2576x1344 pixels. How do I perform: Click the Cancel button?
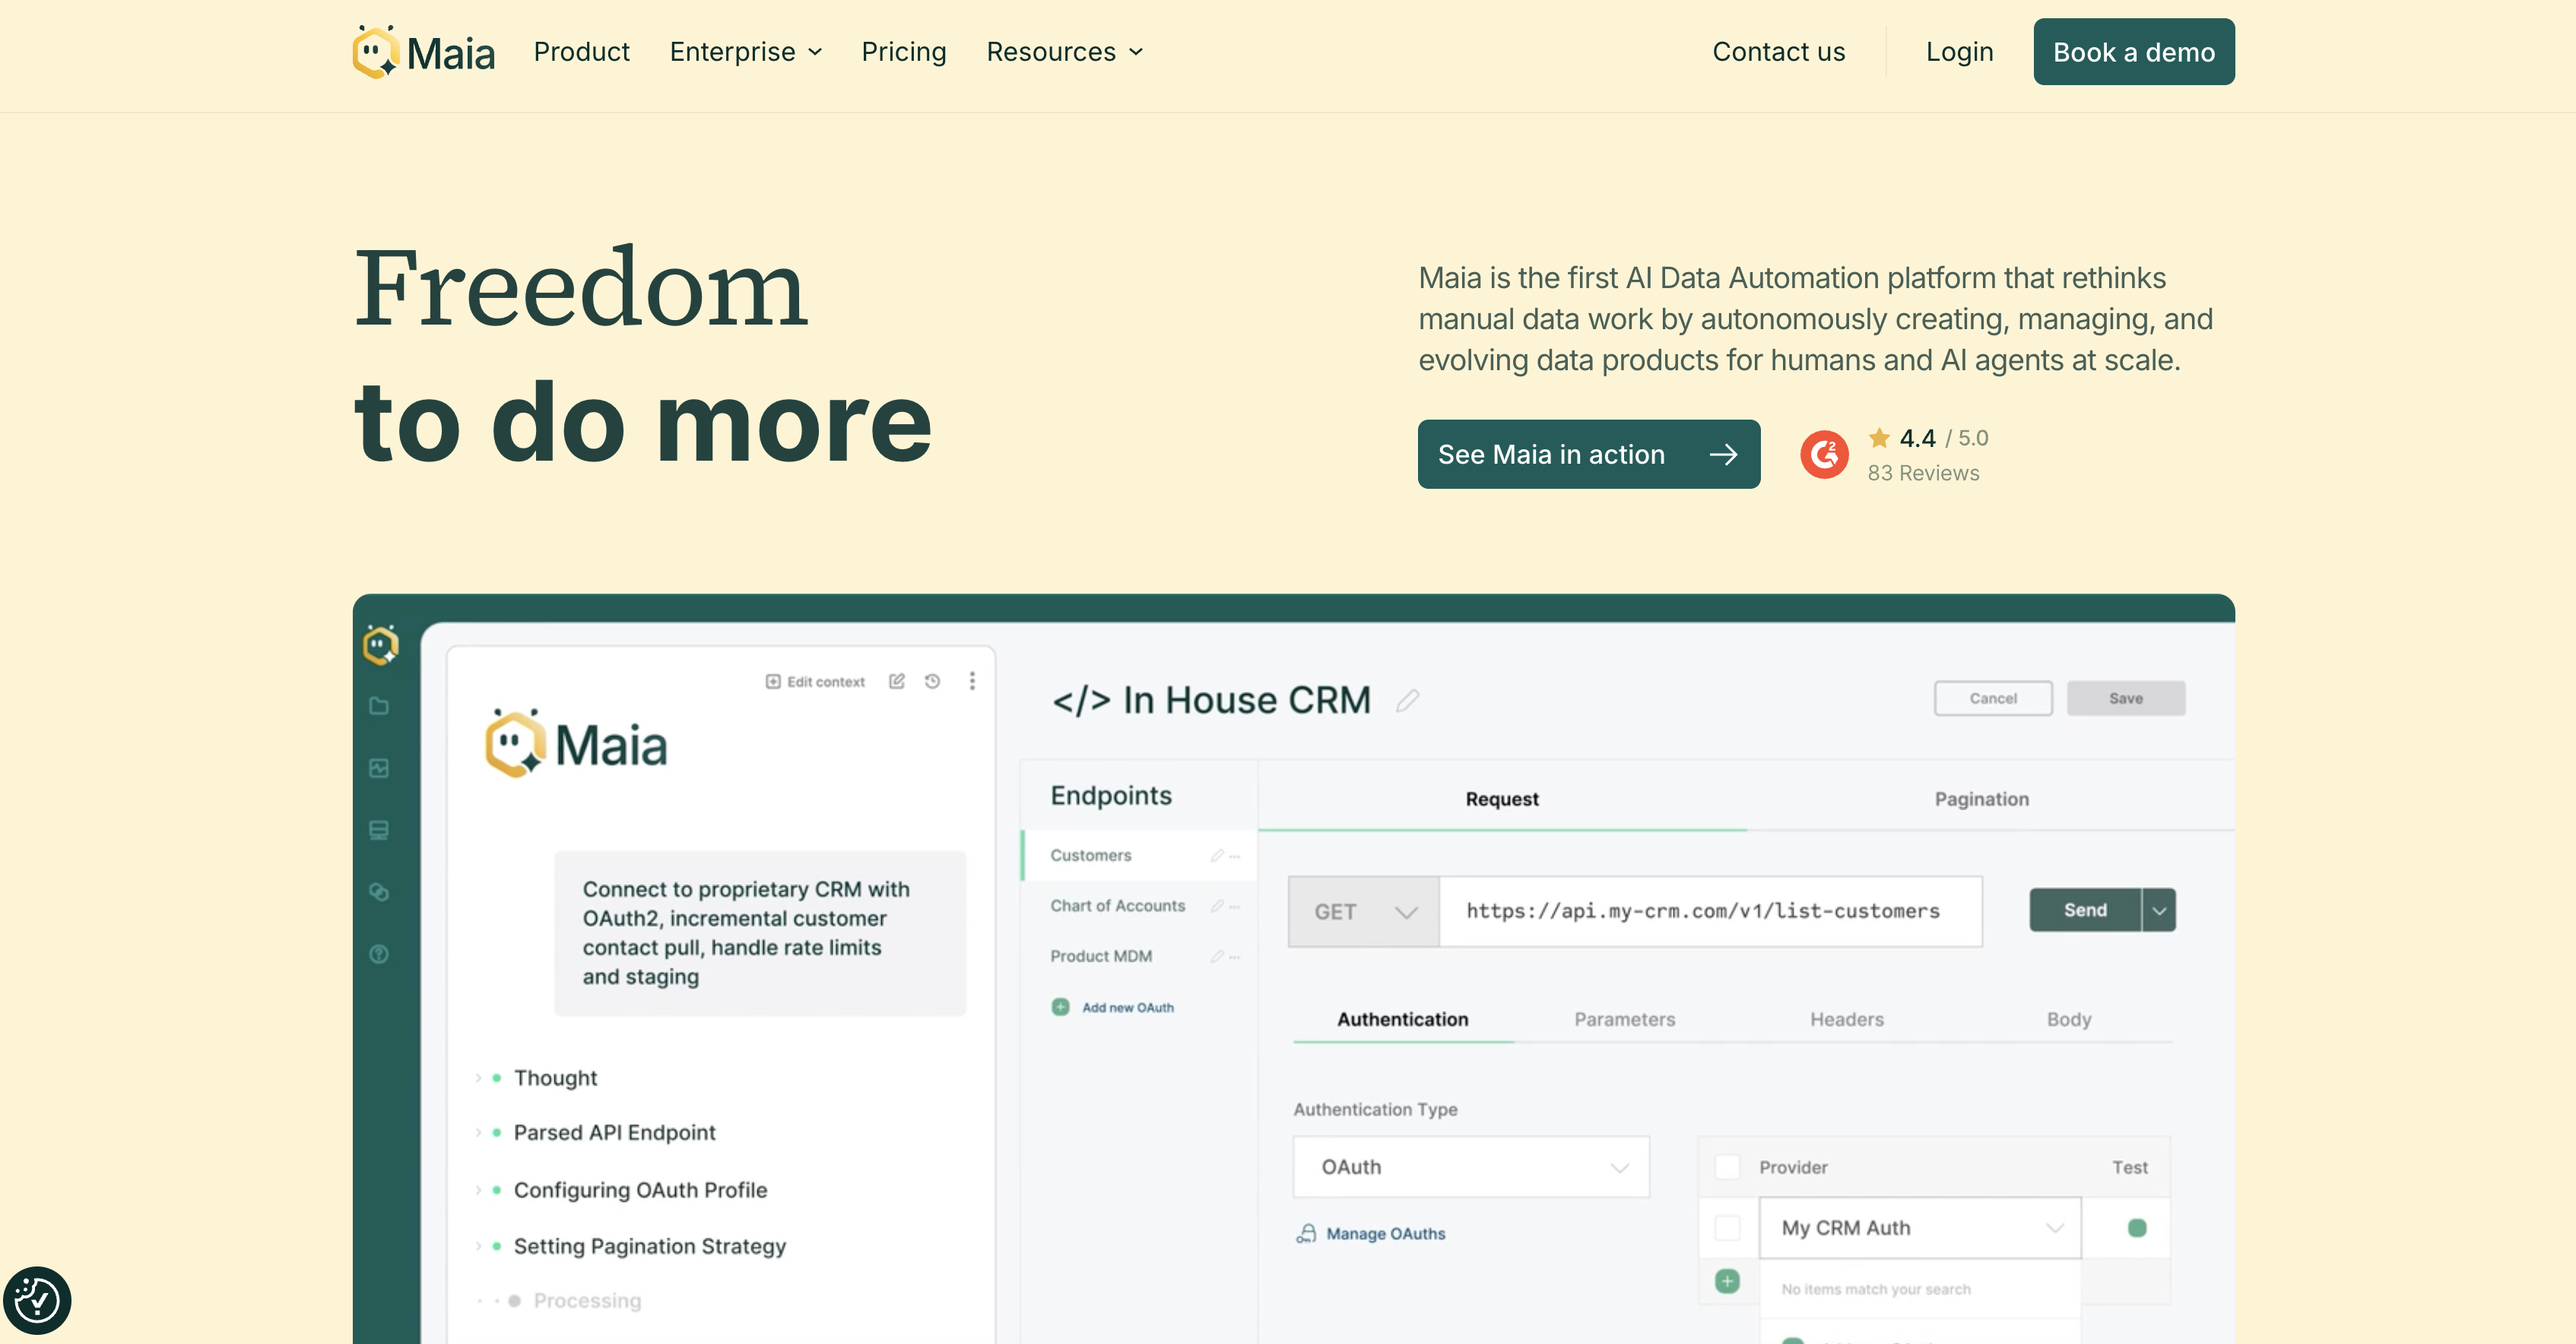tap(1993, 698)
